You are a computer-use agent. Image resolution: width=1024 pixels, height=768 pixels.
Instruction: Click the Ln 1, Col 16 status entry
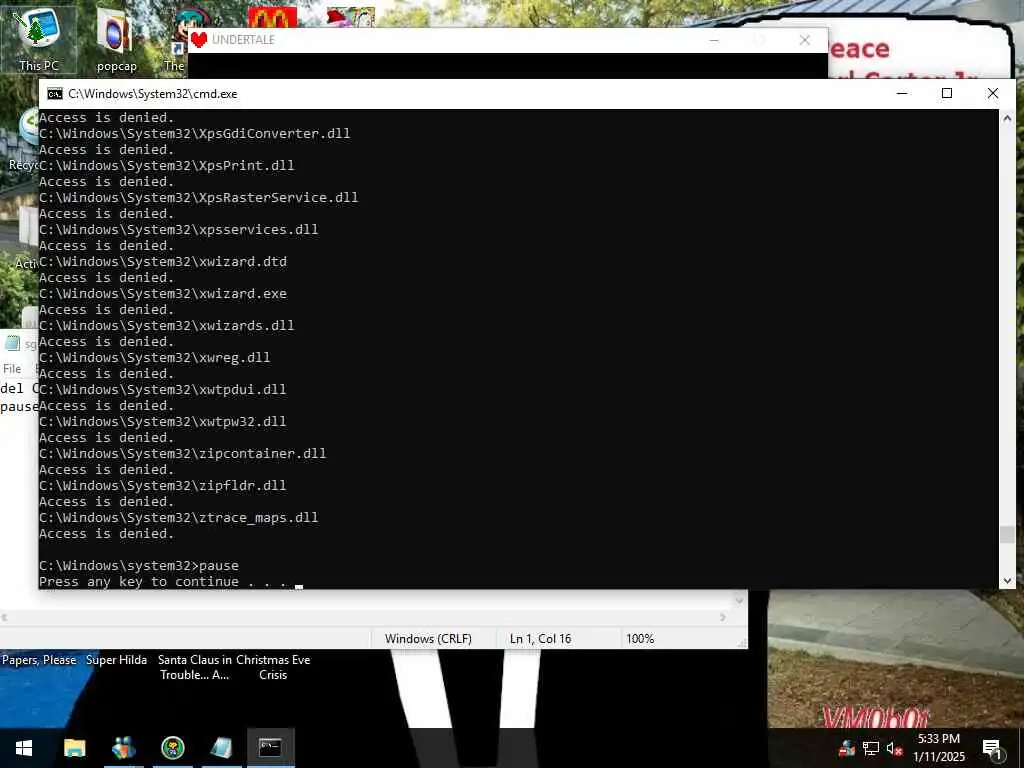tap(540, 639)
